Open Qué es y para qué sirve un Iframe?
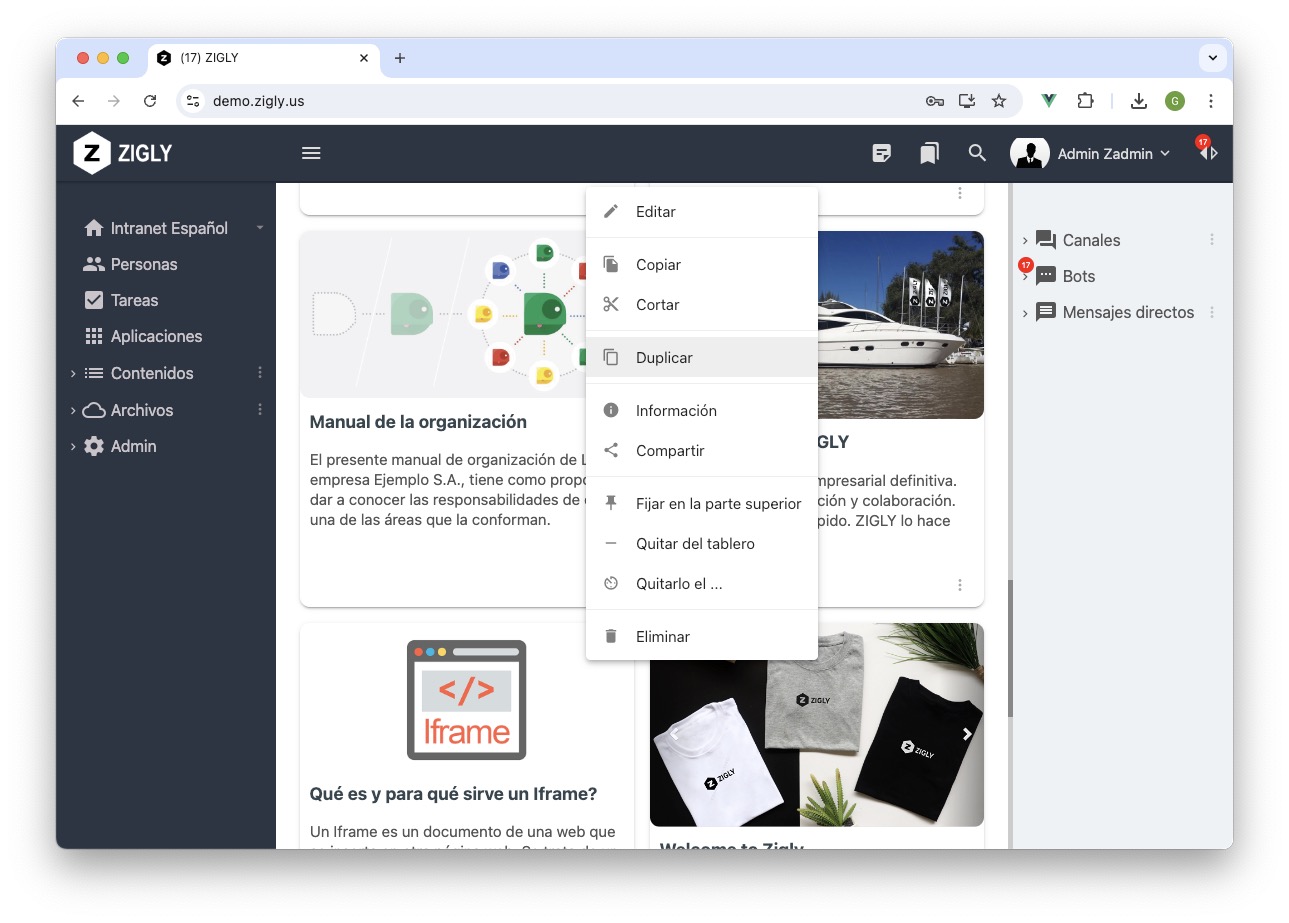This screenshot has width=1289, height=923. (x=453, y=794)
